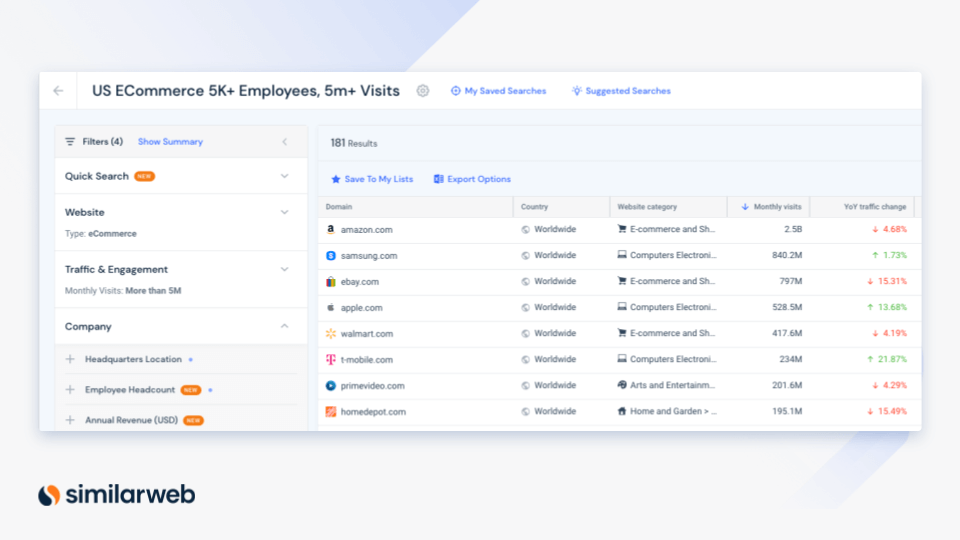The image size is (960, 540).
Task: Click the 840.2M monthly visits value
Action: [x=787, y=255]
